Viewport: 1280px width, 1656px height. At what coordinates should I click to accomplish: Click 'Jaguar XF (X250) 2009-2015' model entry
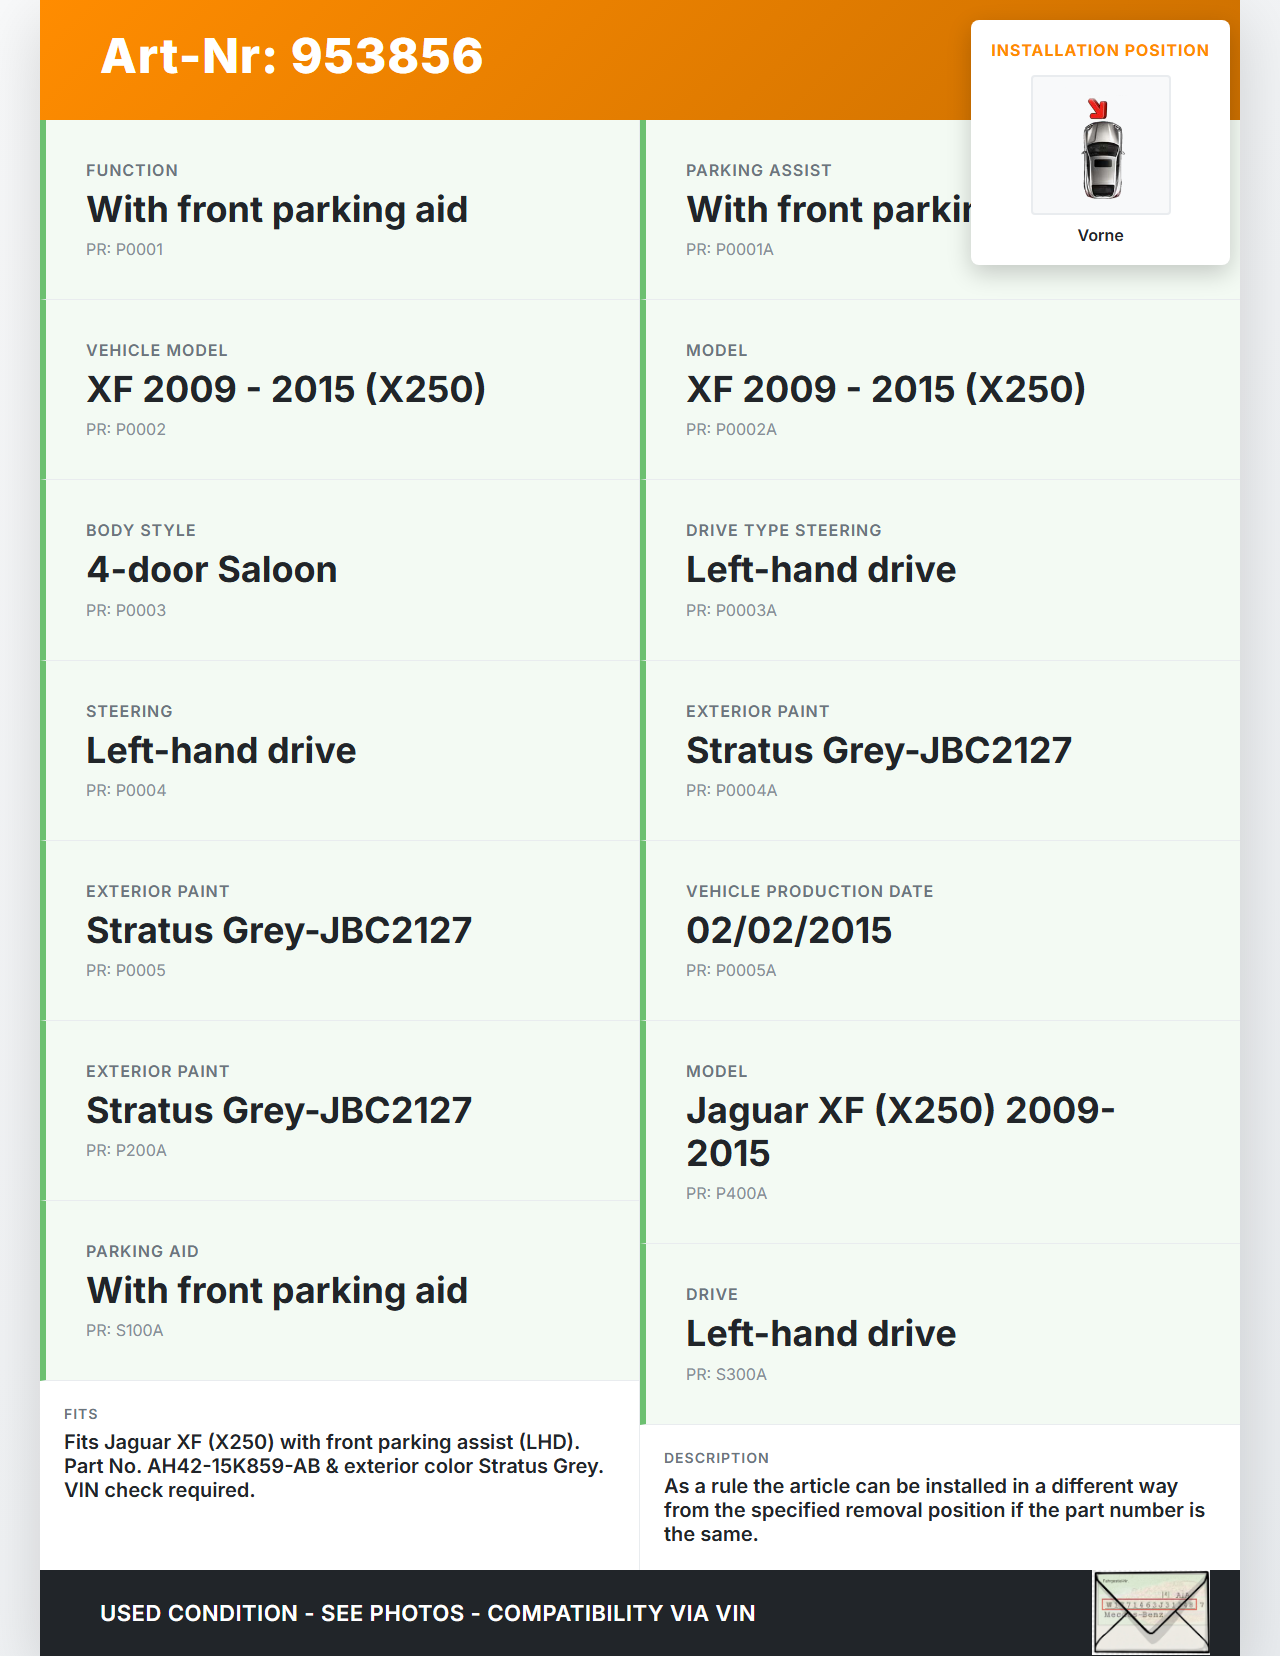(x=900, y=1131)
